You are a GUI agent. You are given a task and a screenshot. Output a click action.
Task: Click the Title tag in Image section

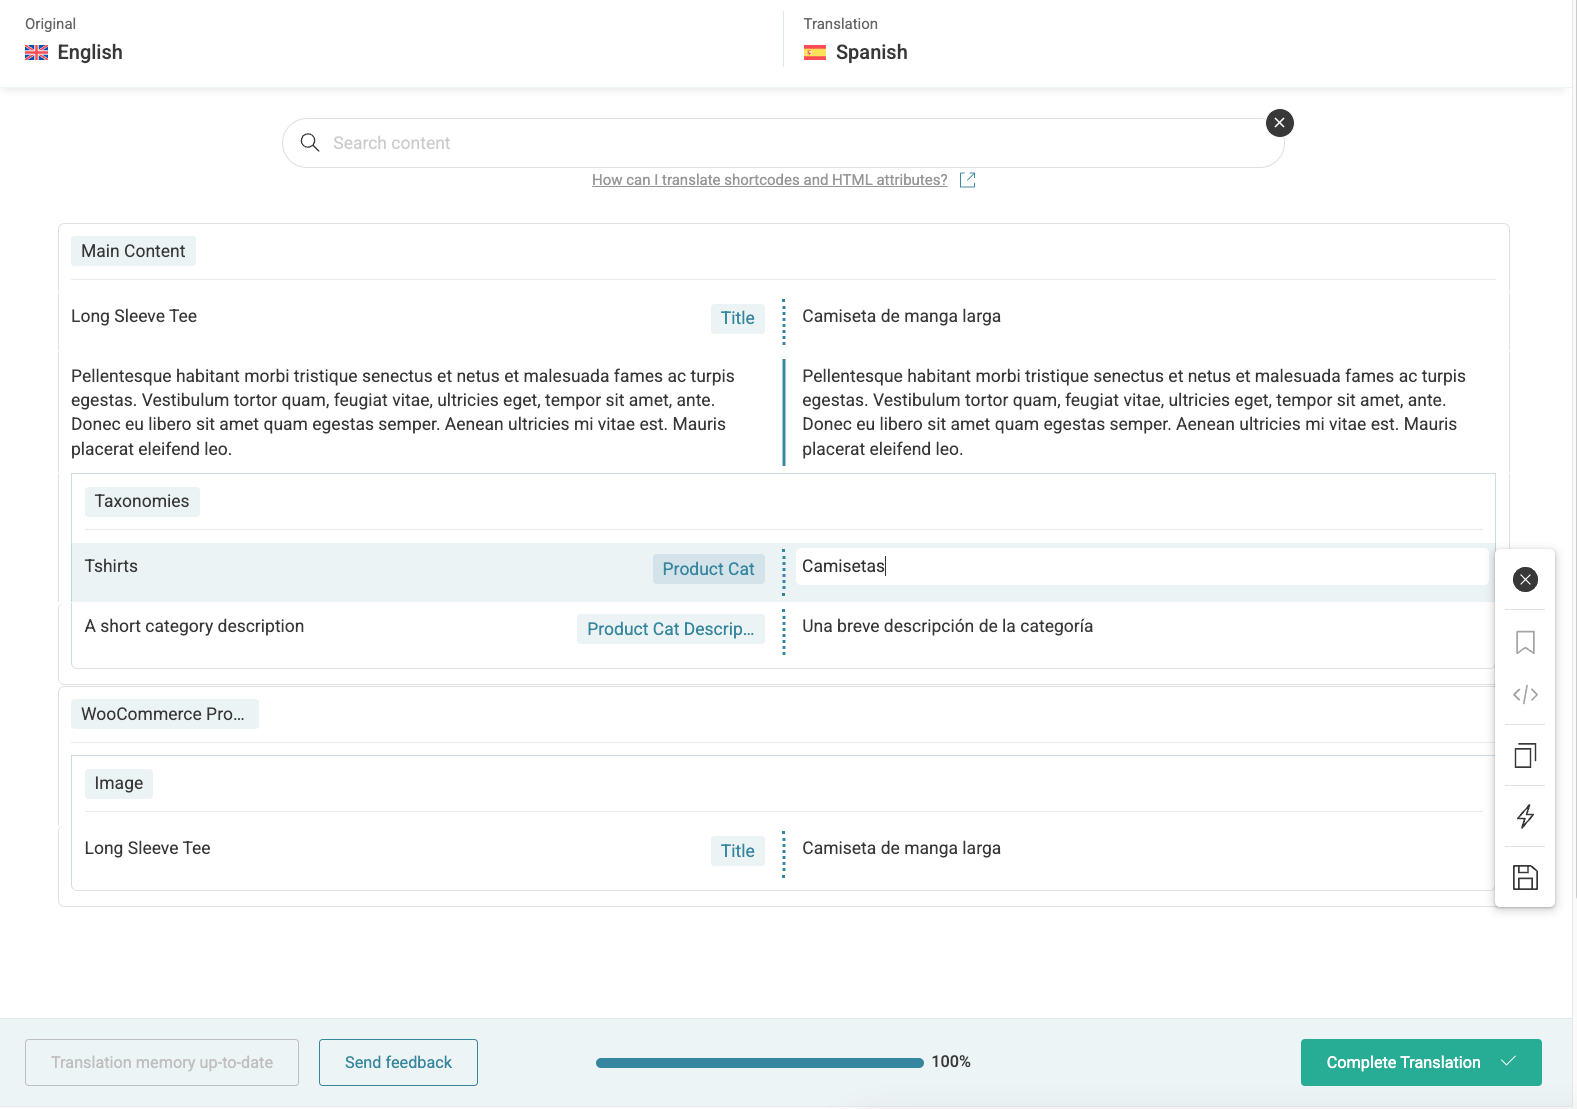pos(738,851)
